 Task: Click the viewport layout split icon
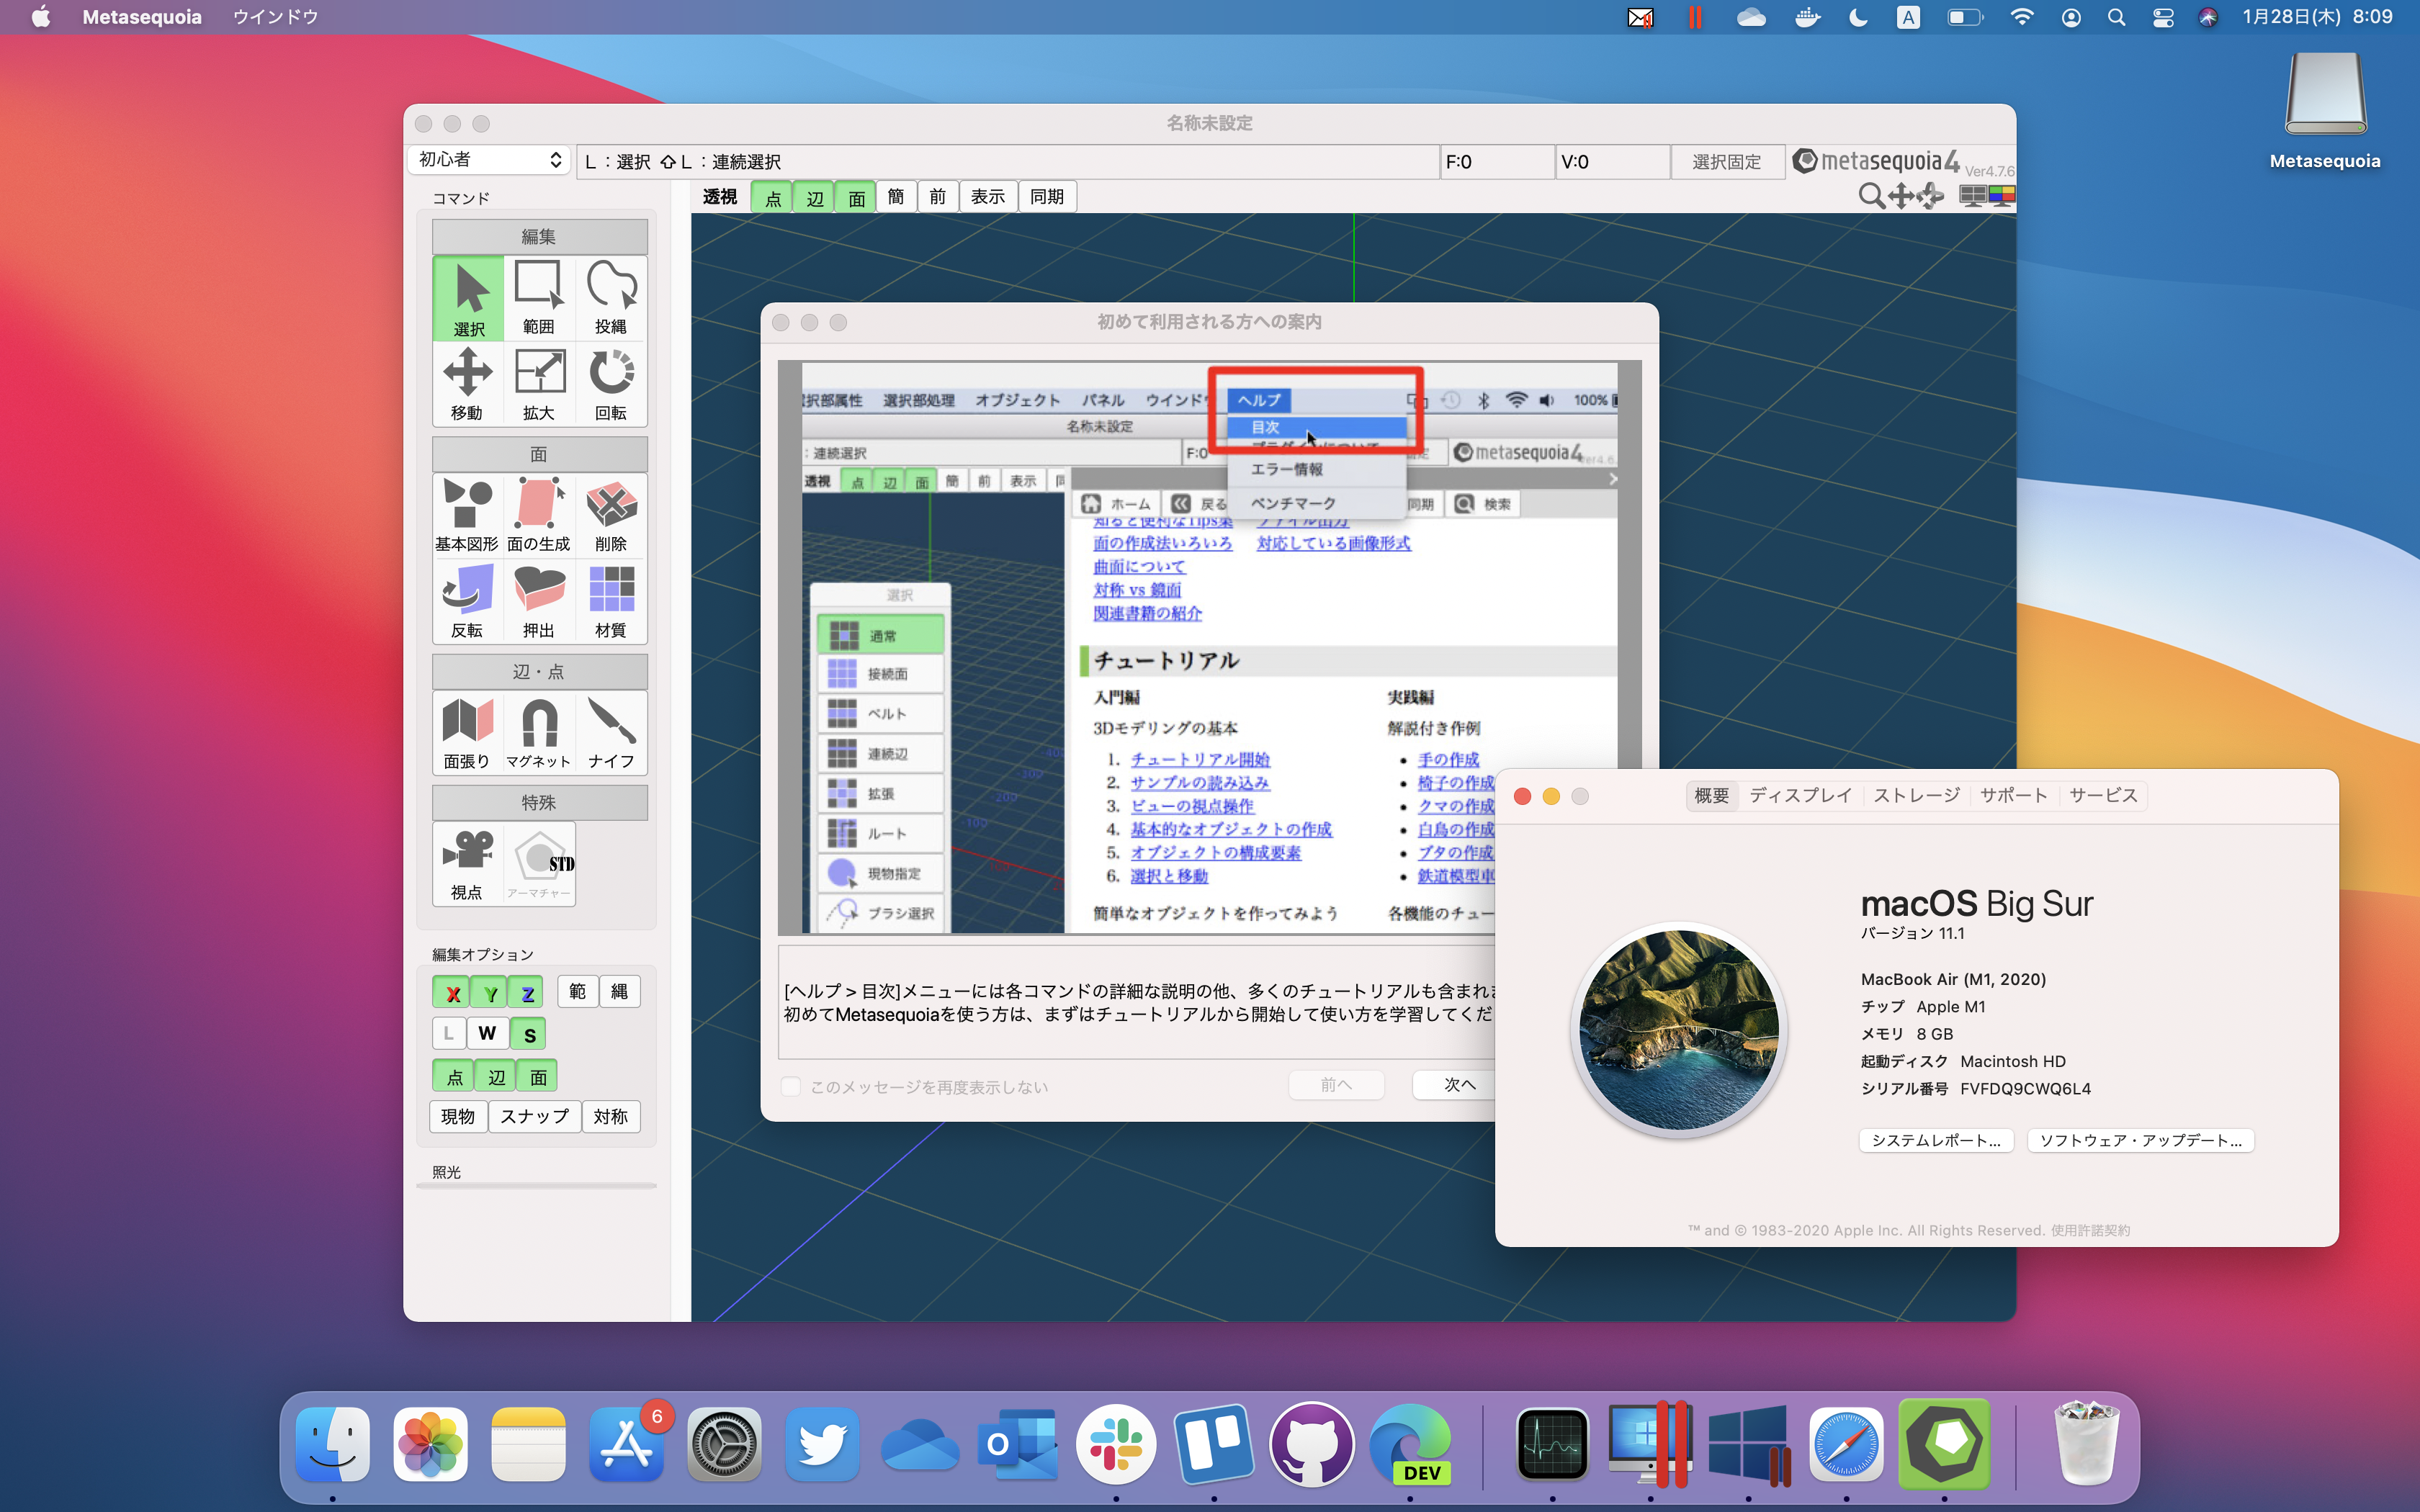[1972, 196]
